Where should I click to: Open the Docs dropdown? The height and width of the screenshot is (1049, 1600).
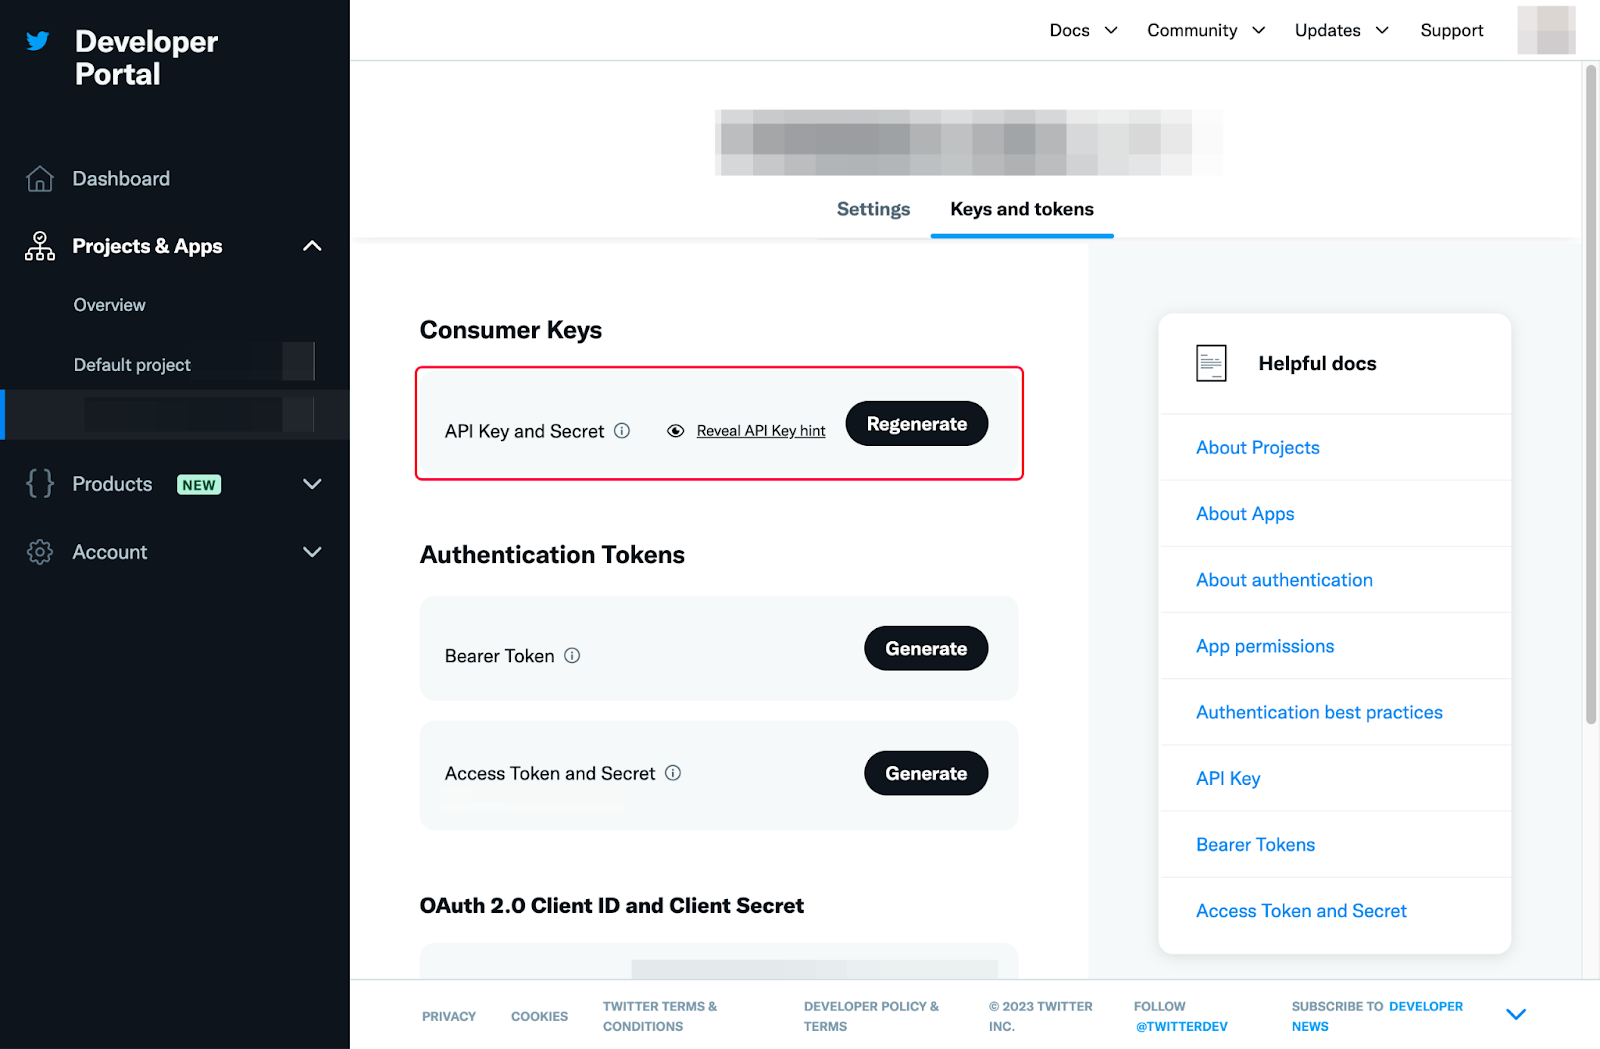(1084, 30)
